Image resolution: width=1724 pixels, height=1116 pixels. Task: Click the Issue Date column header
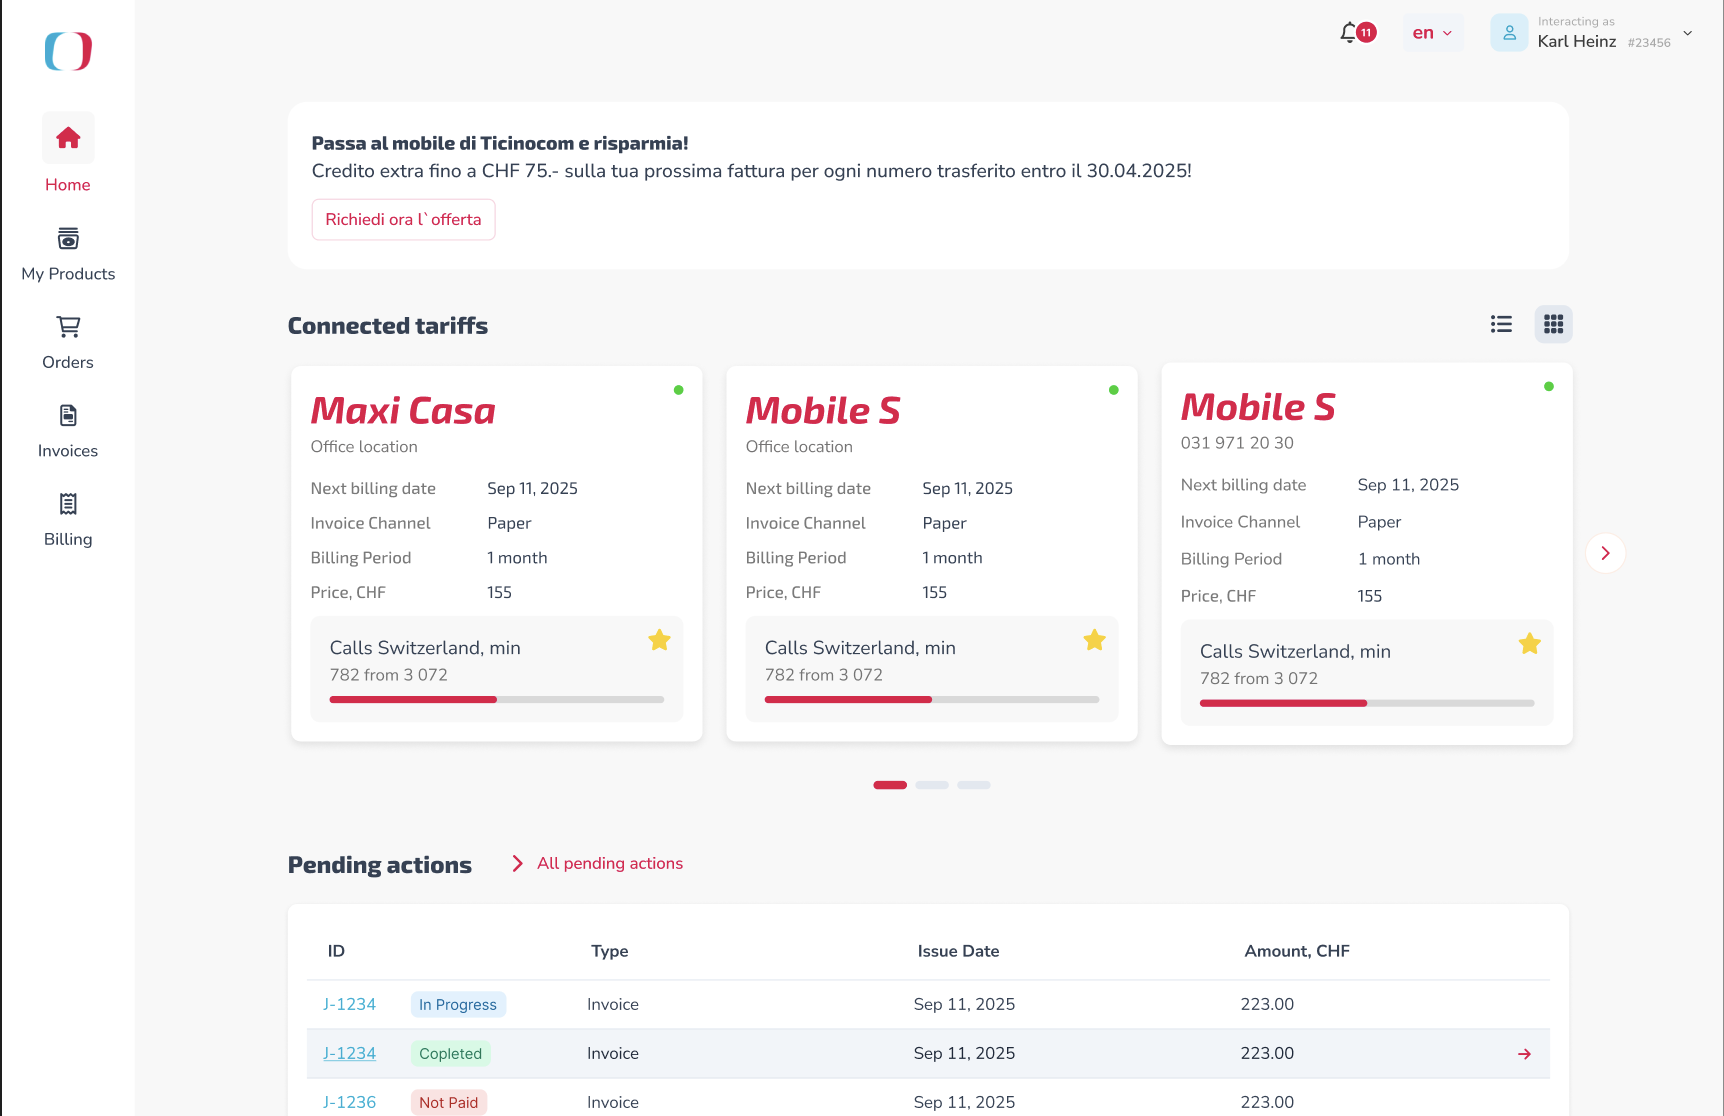coord(958,951)
